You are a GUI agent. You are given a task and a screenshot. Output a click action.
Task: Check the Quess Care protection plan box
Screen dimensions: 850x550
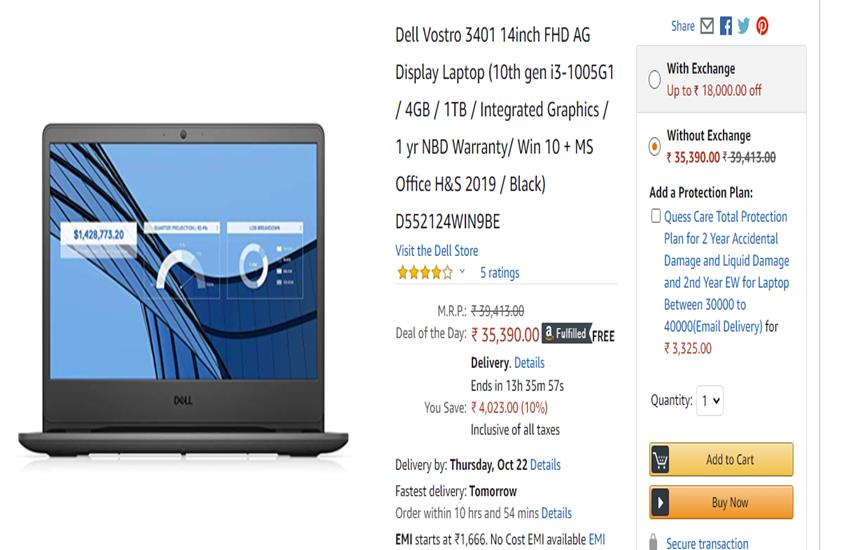[655, 216]
